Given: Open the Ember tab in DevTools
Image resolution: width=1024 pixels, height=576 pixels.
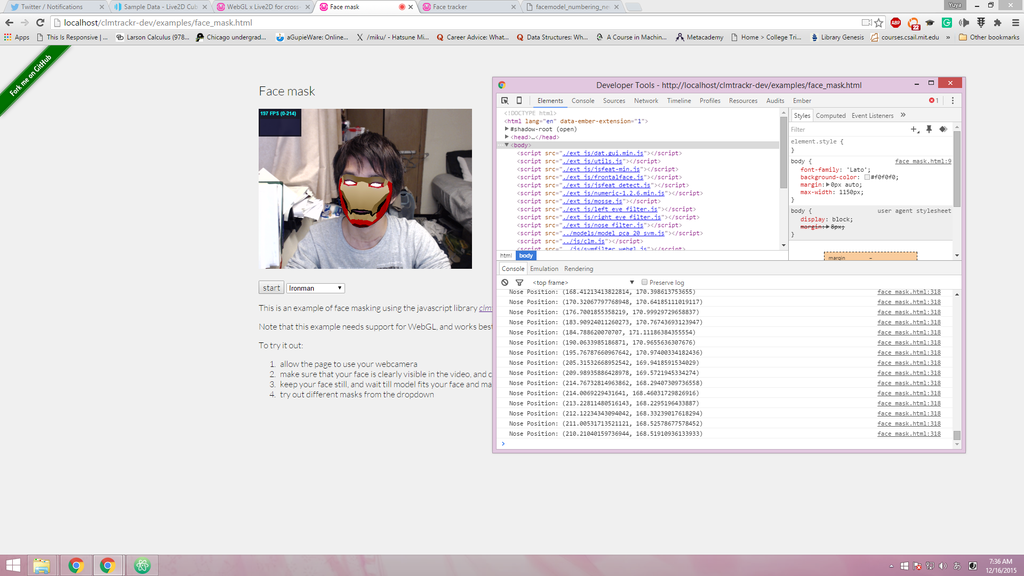Looking at the screenshot, I should coord(802,101).
